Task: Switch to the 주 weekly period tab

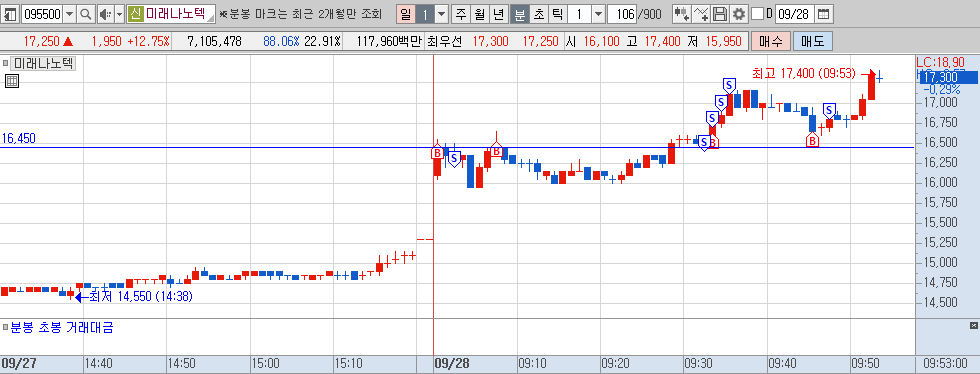Action: coord(461,14)
